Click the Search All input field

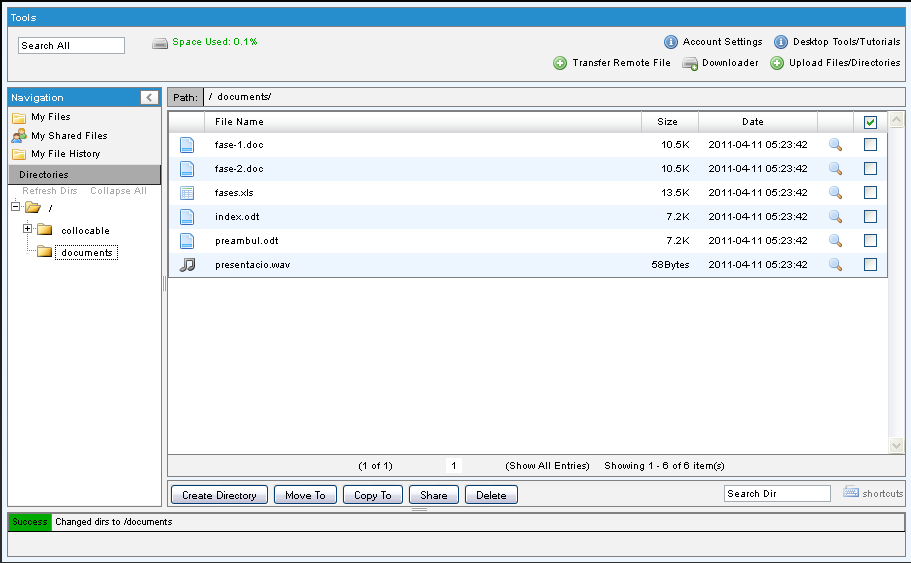tap(71, 45)
